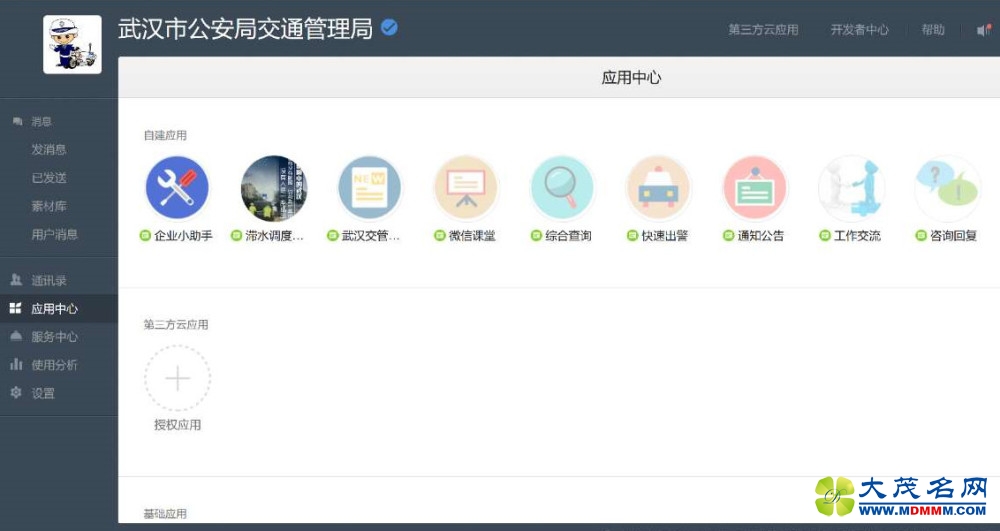The image size is (1000, 531).
Task: Go to 服务中心 section
Action: pyautogui.click(x=55, y=337)
